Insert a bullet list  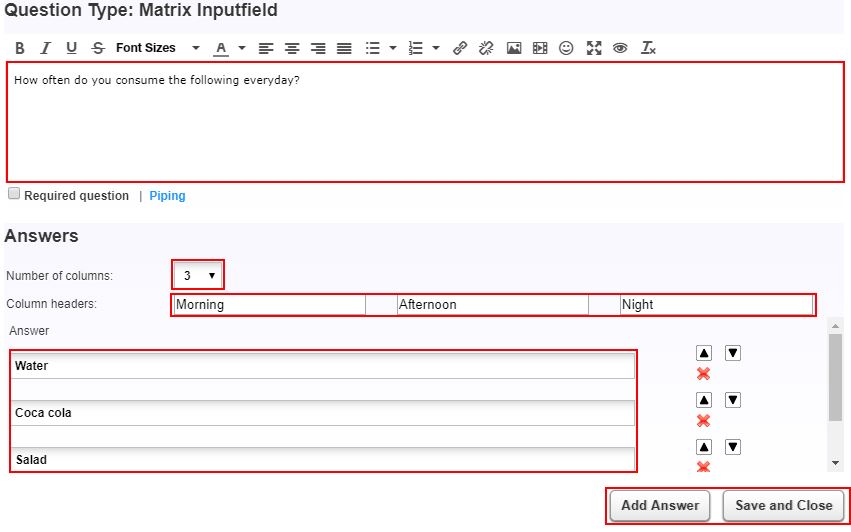[372, 48]
